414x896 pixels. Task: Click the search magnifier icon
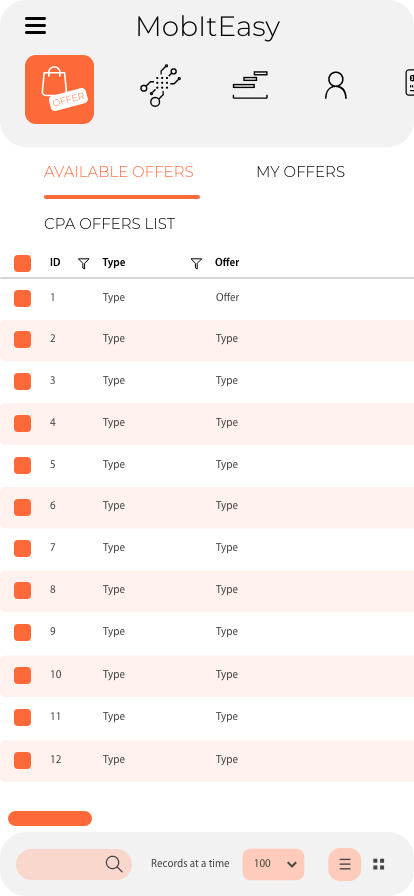point(114,863)
